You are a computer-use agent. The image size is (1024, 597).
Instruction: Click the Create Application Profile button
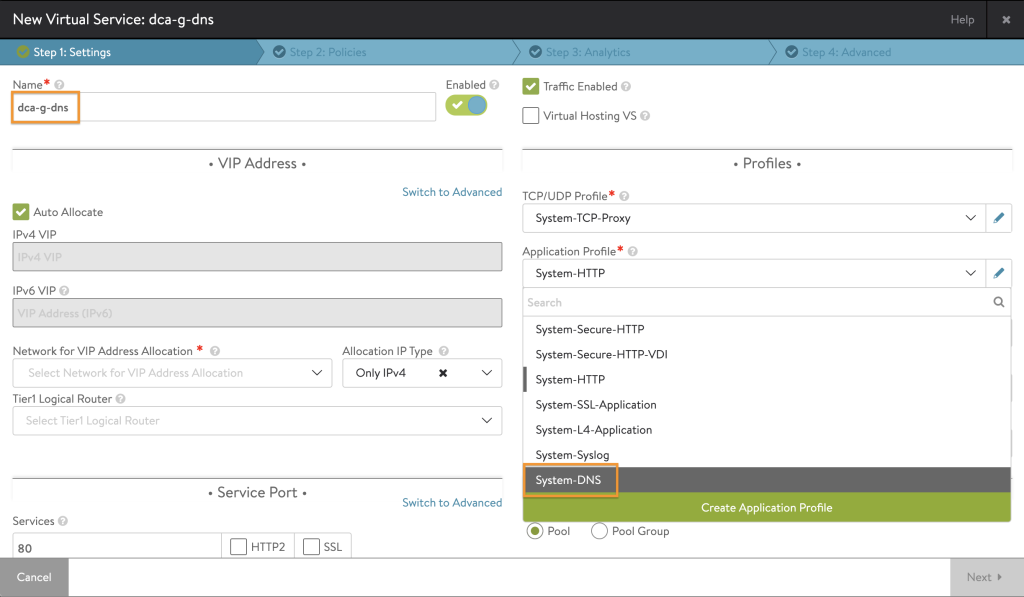coord(767,508)
